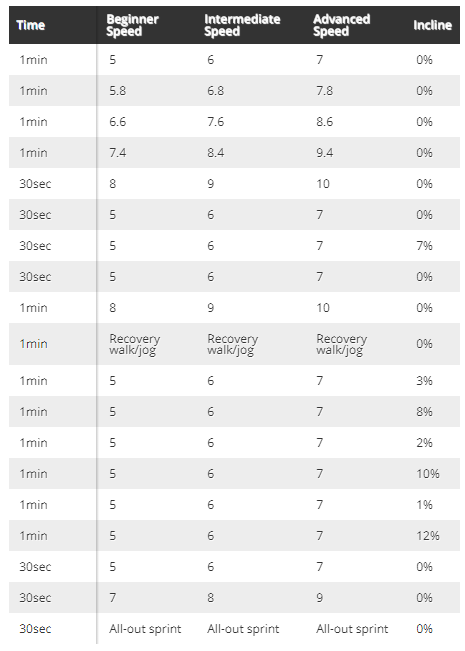Select the 7.6 intermediate speed cell
This screenshot has width=465, height=651.
[215, 122]
